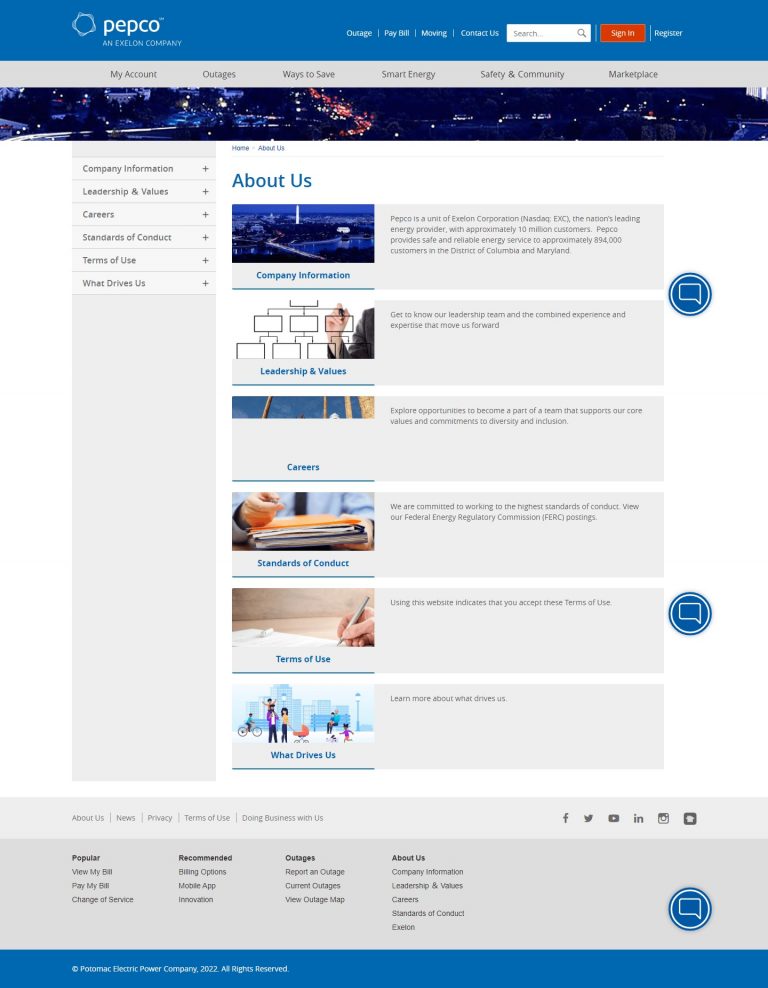Focus the Search input field
This screenshot has width=768, height=988.
542,33
